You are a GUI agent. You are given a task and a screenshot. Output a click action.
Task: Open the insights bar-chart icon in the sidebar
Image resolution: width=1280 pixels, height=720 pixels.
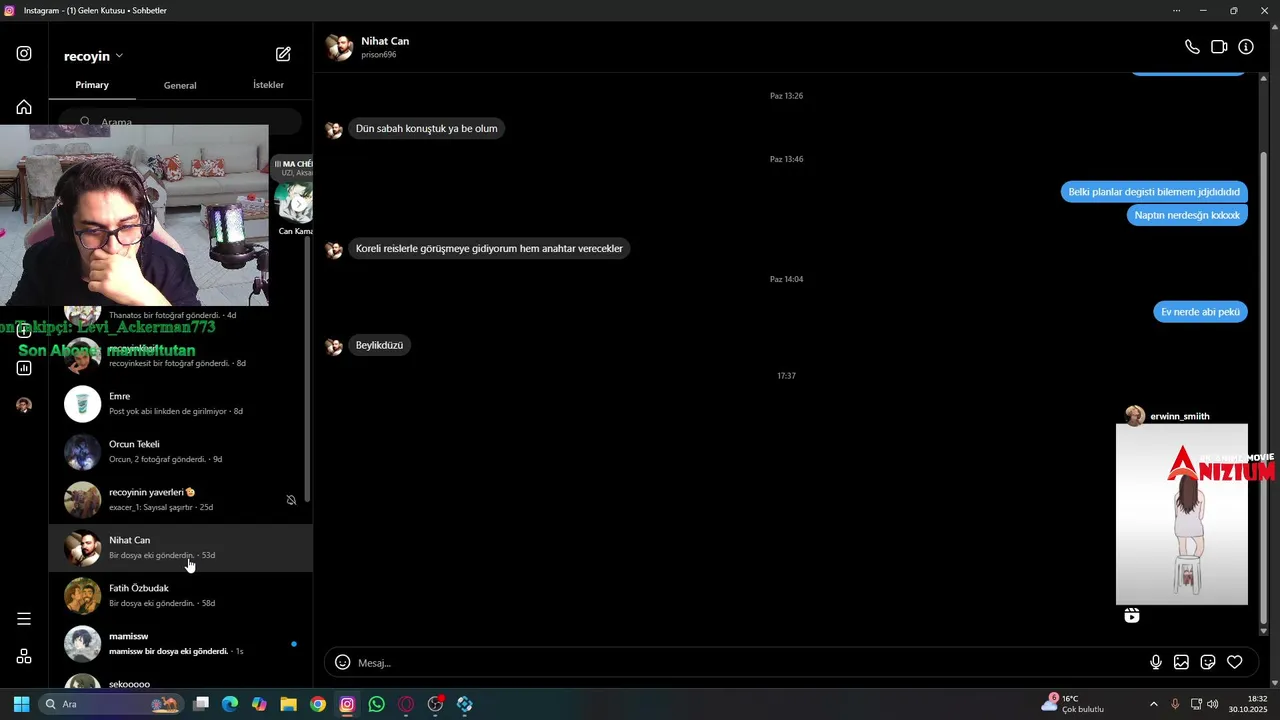[24, 368]
